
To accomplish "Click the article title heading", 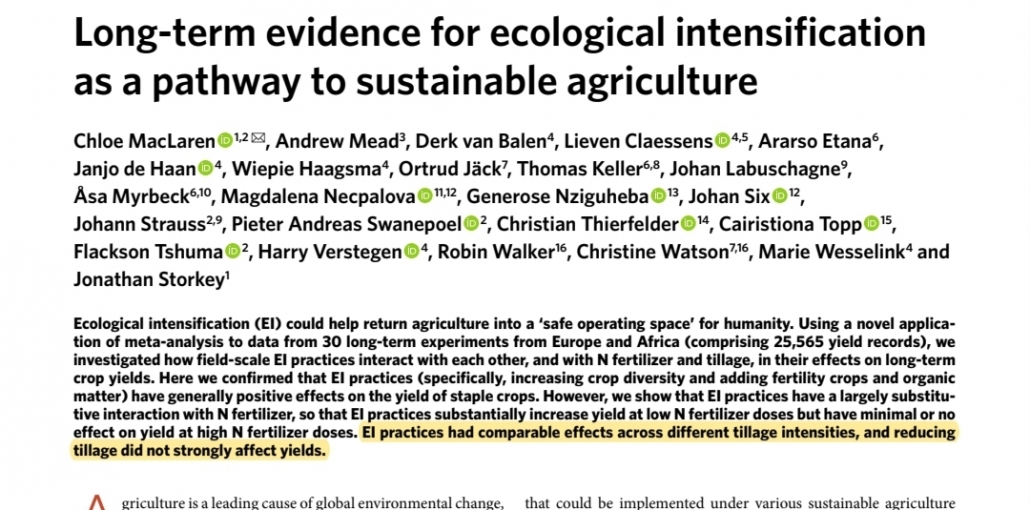I will (x=499, y=57).
